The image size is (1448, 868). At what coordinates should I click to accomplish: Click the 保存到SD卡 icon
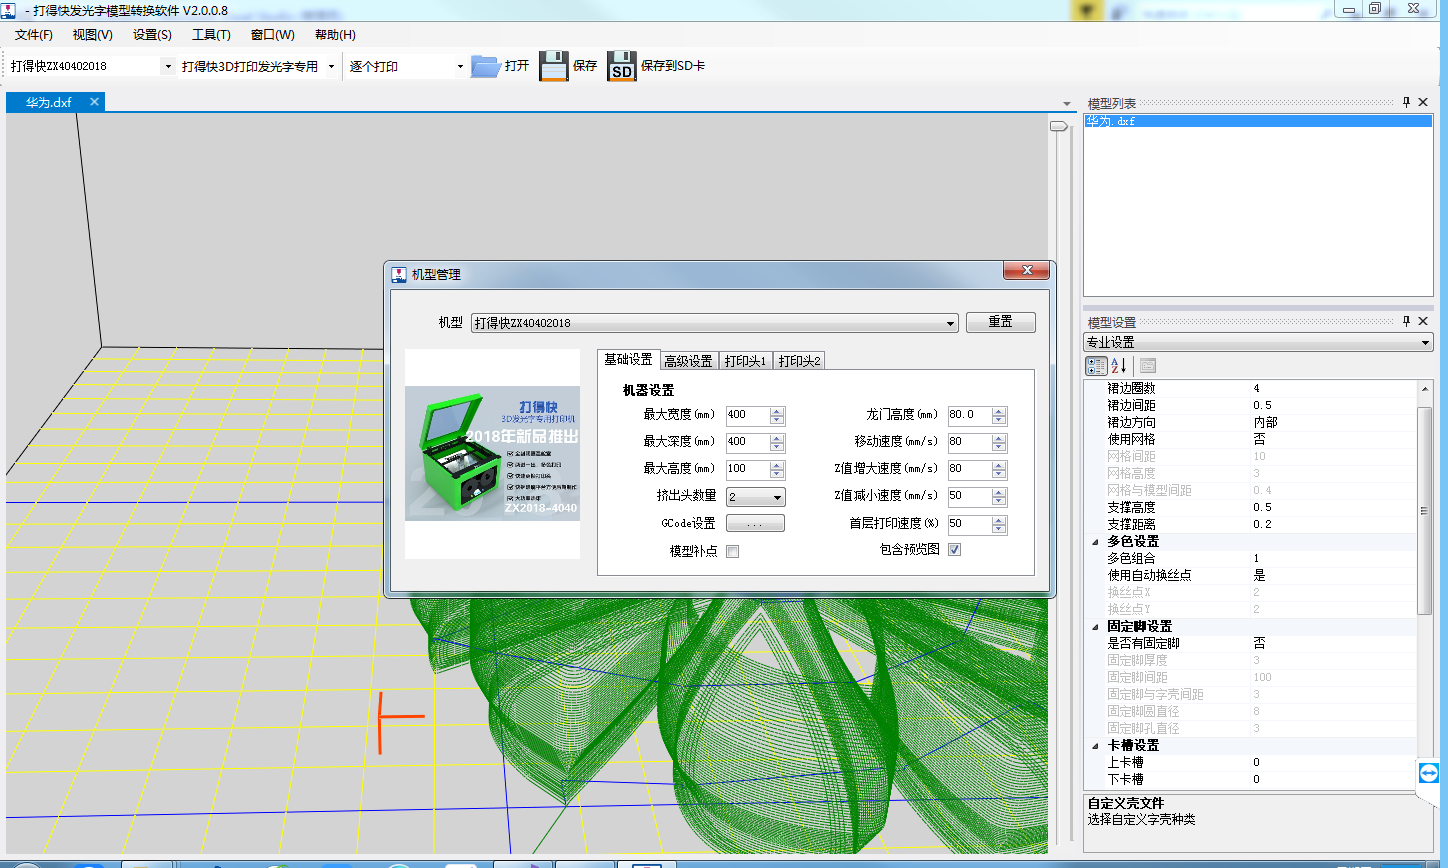[x=621, y=66]
